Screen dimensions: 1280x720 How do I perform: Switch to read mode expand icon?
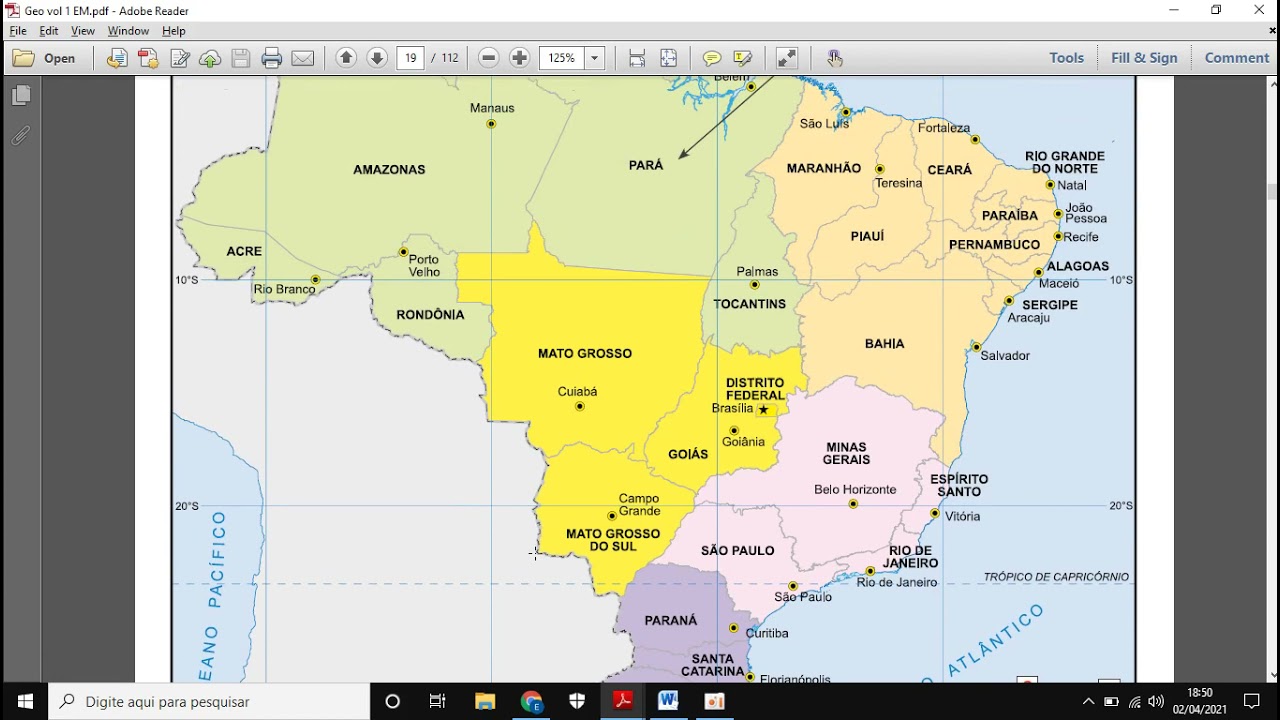[787, 58]
